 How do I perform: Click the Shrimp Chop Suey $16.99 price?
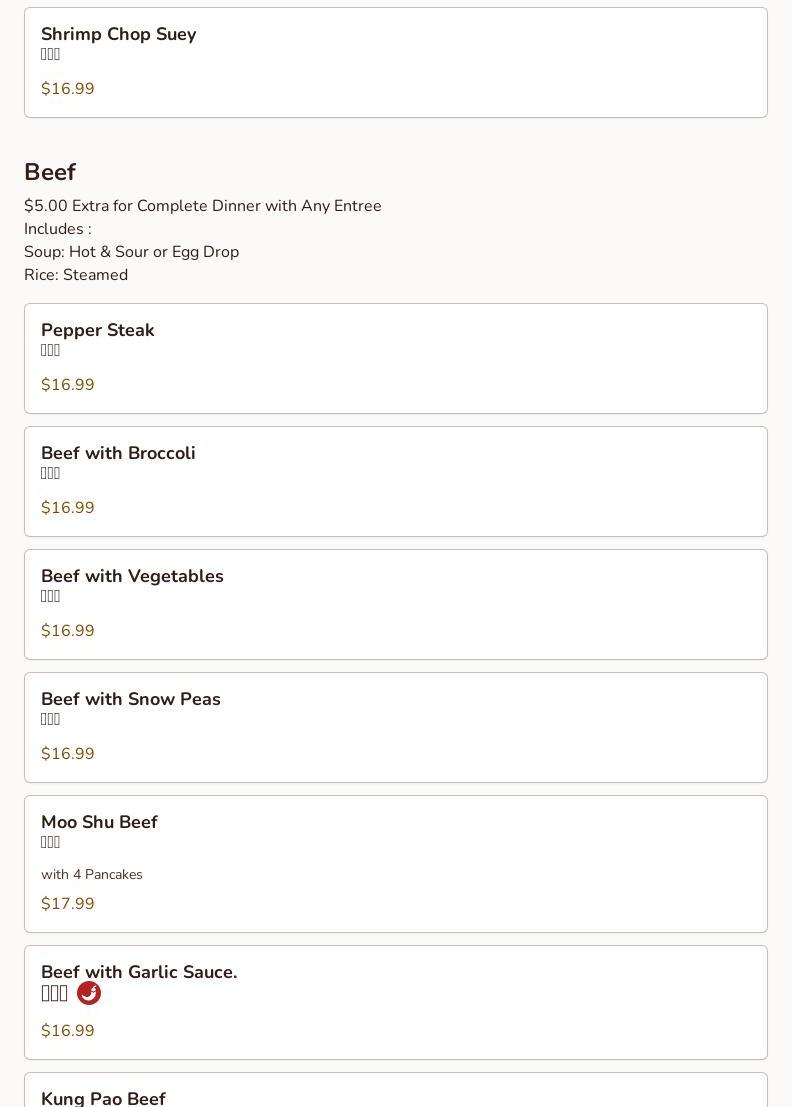click(68, 89)
